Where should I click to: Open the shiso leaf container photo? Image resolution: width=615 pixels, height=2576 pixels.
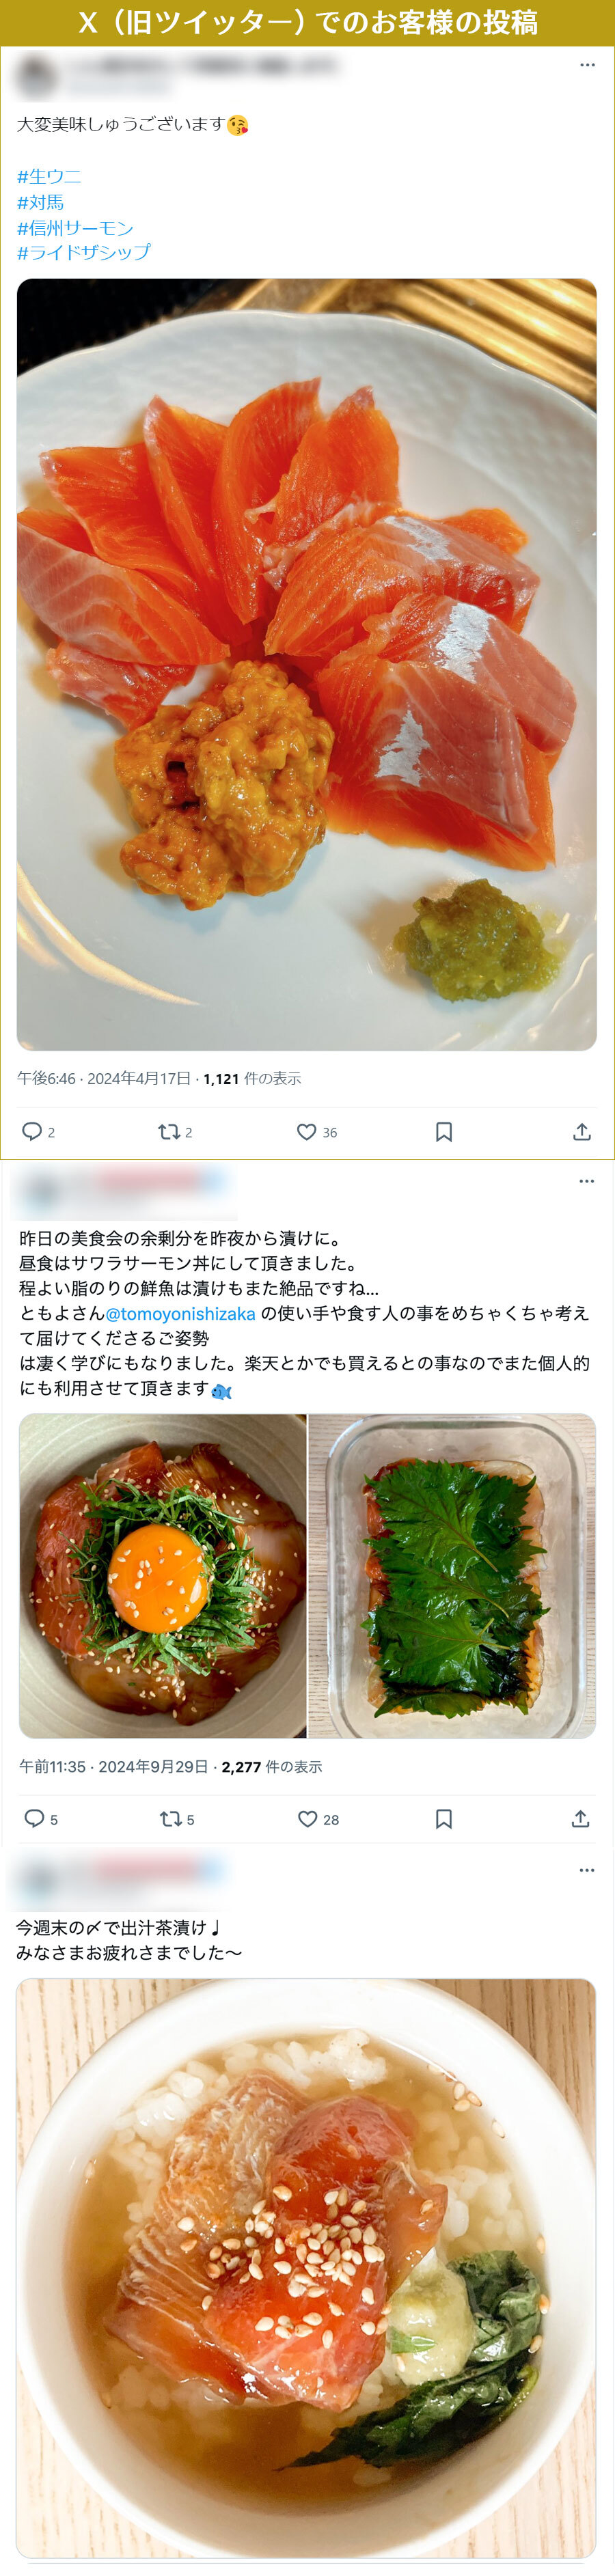[x=452, y=1576]
